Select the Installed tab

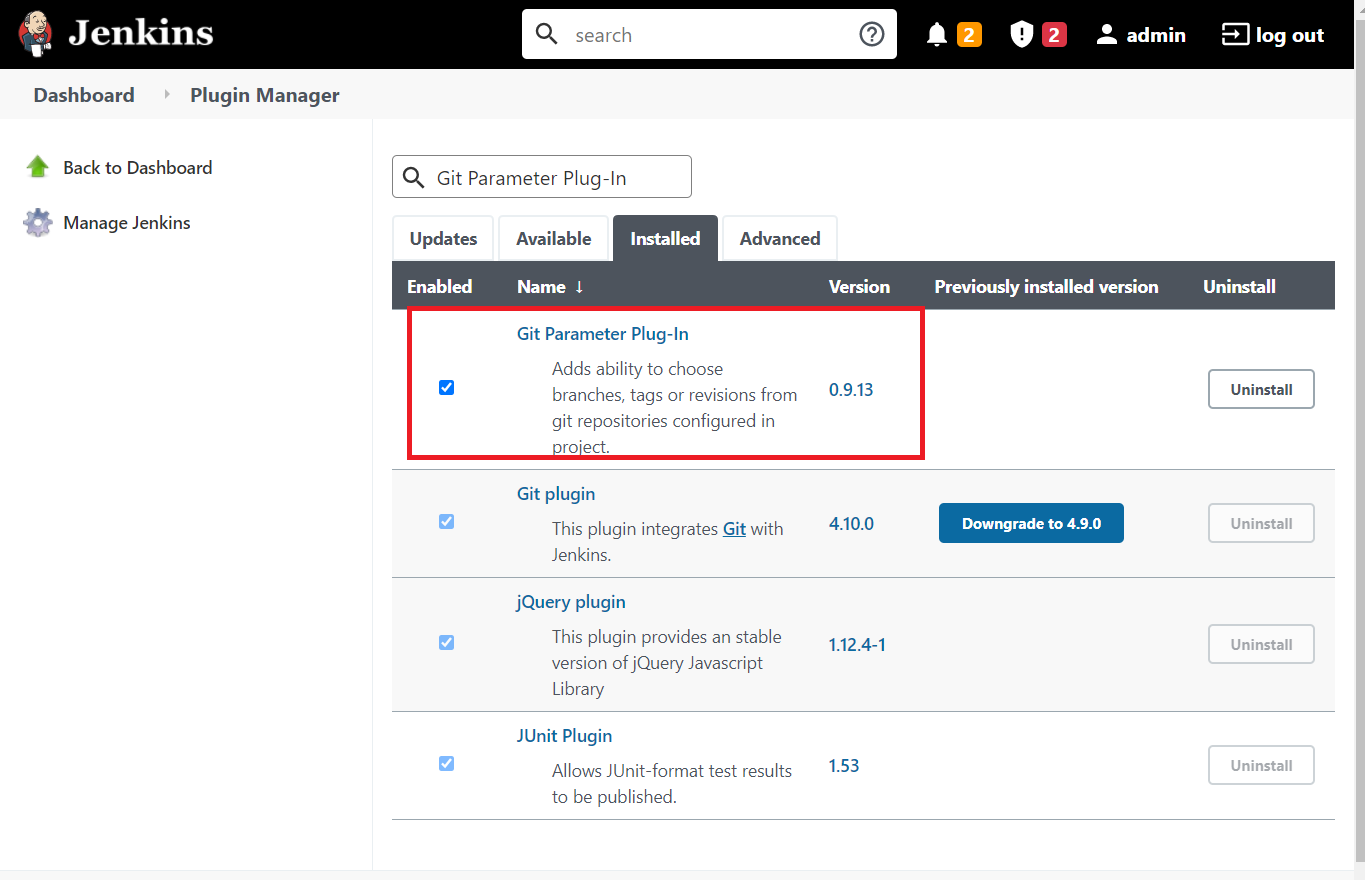665,239
